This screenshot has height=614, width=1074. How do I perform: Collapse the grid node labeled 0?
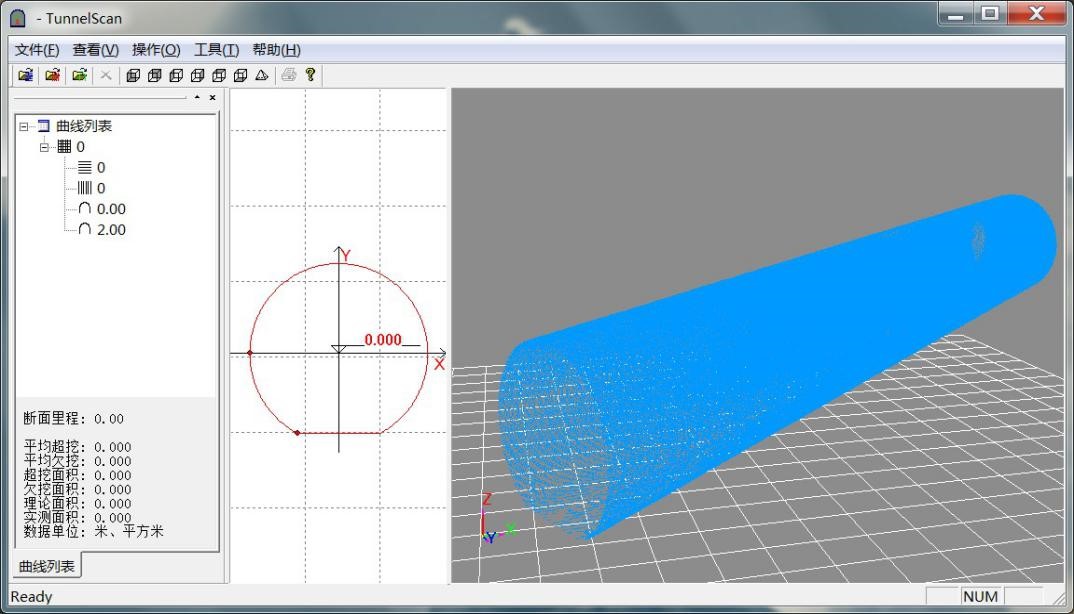45,147
